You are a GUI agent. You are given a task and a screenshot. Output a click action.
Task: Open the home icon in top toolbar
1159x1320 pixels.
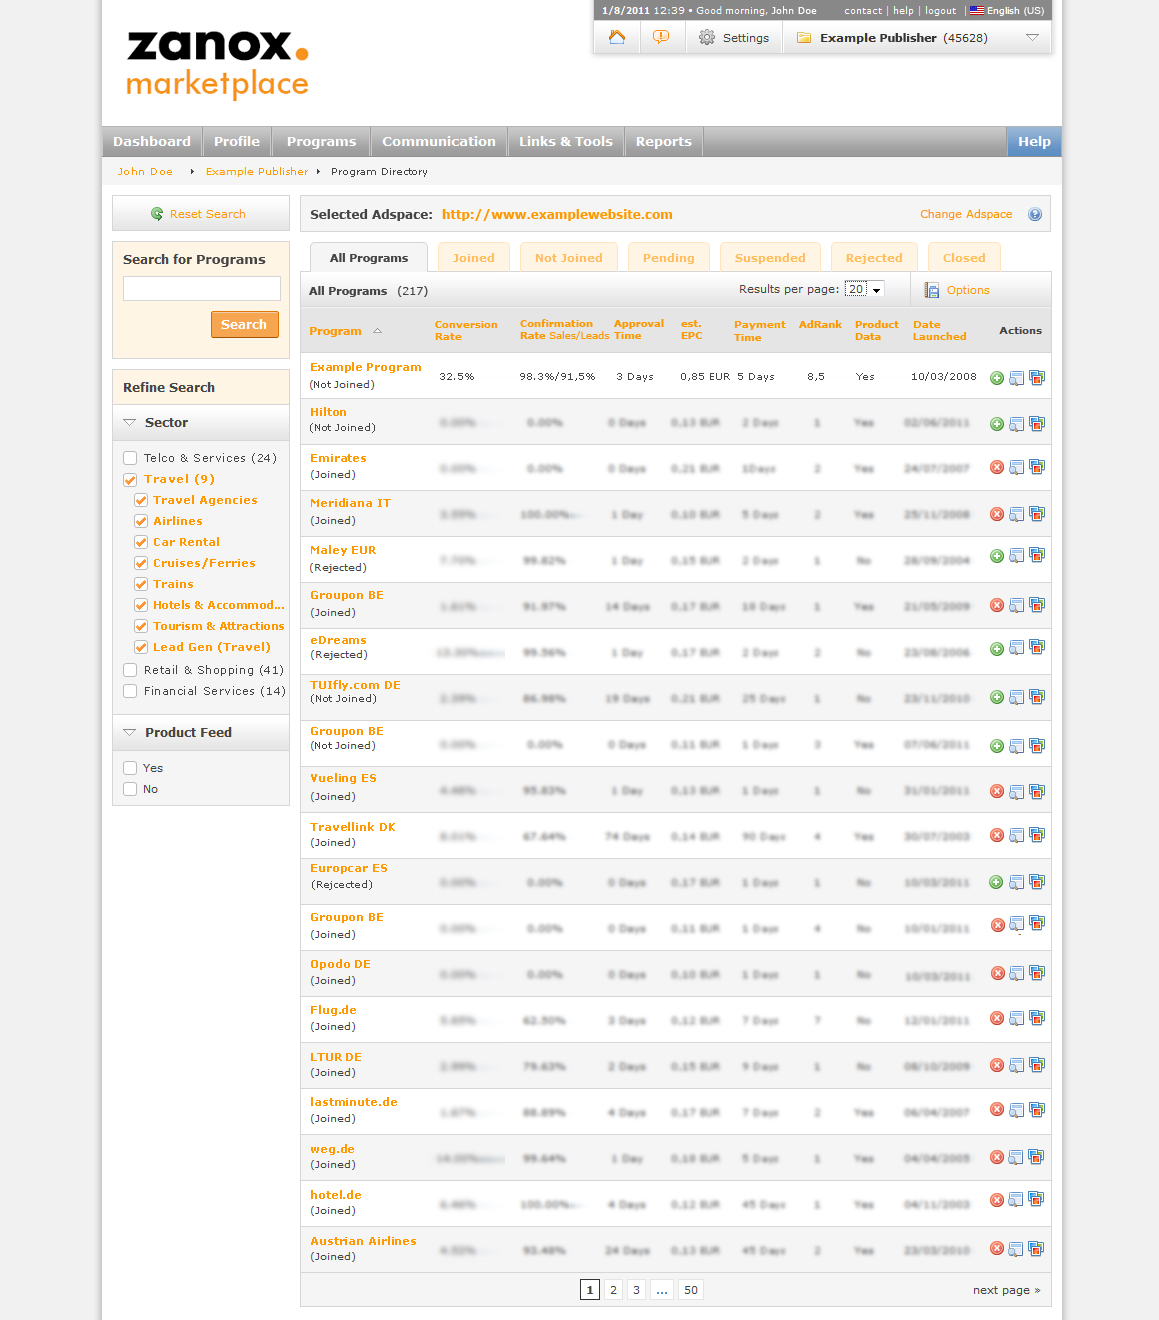[617, 37]
